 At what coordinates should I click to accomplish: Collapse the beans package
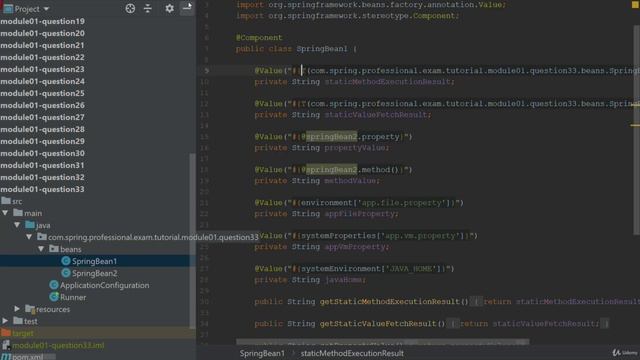(41, 249)
